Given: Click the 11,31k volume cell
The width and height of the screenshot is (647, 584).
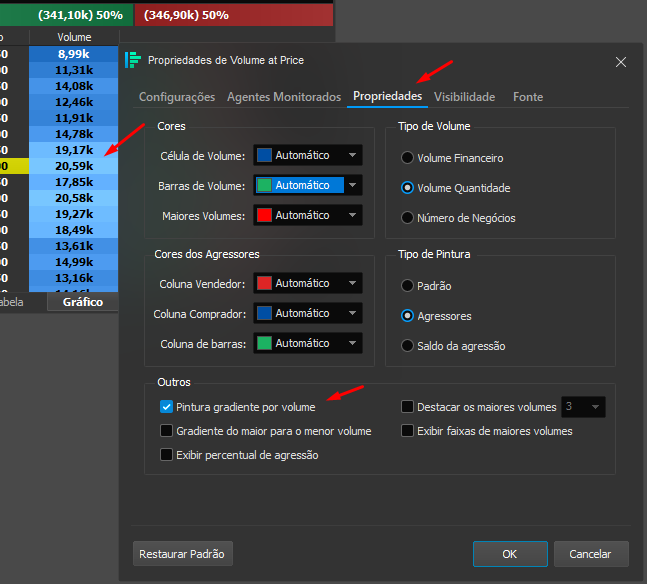Looking at the screenshot, I should pyautogui.click(x=73, y=70).
